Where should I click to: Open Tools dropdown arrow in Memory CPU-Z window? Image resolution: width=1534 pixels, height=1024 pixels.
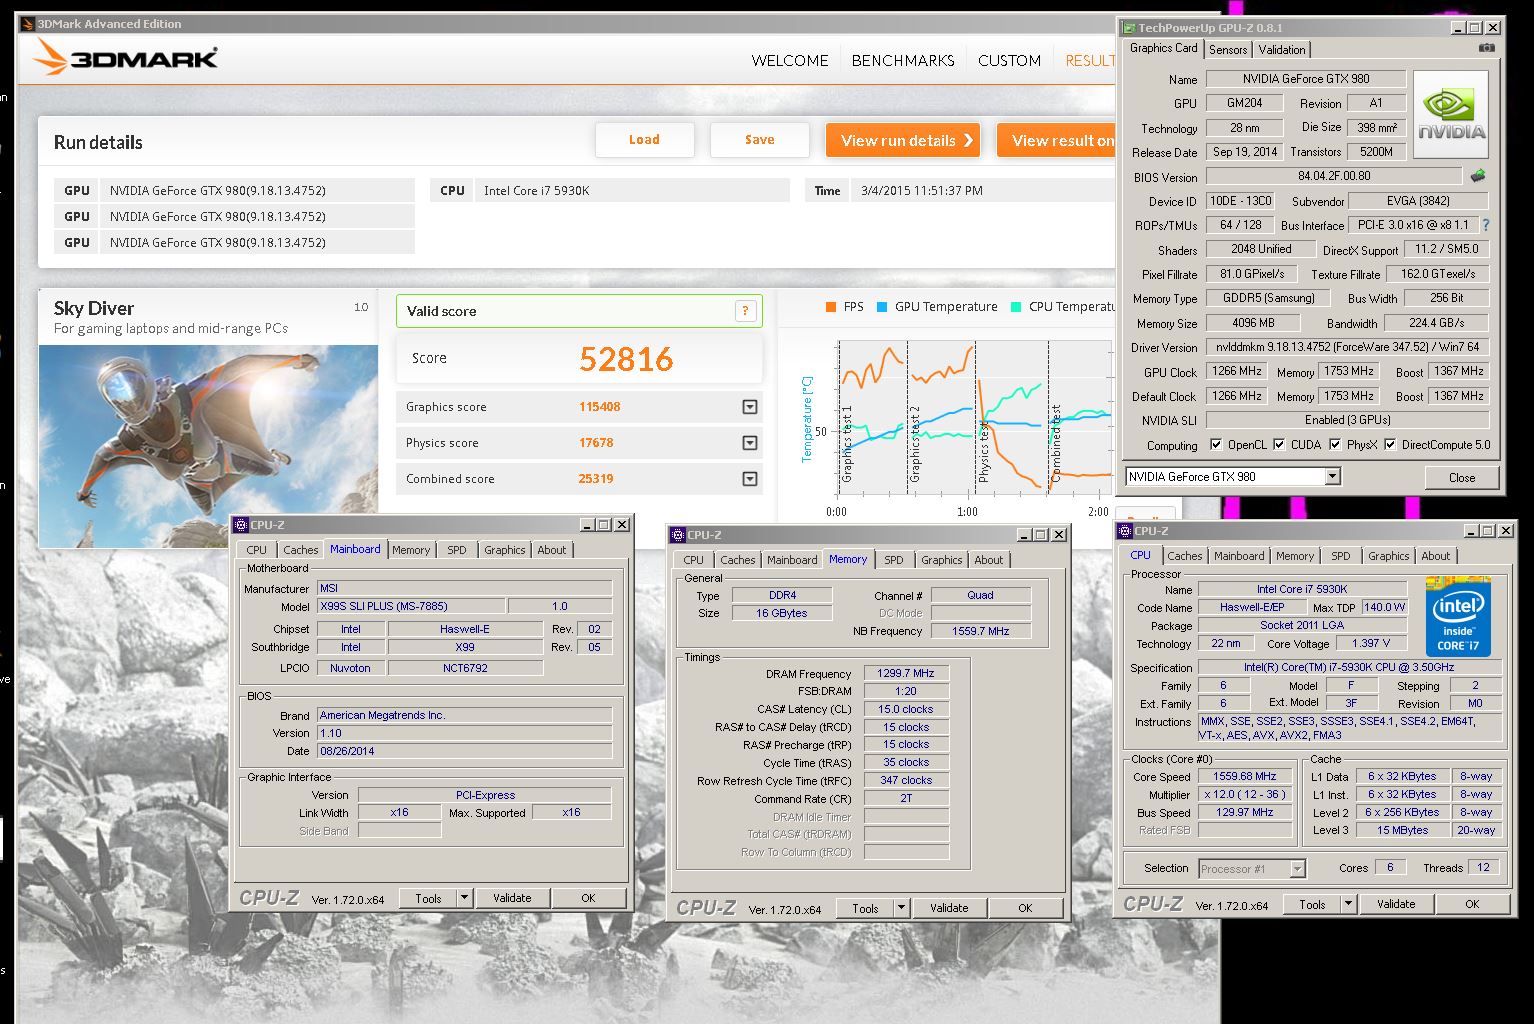tap(901, 908)
